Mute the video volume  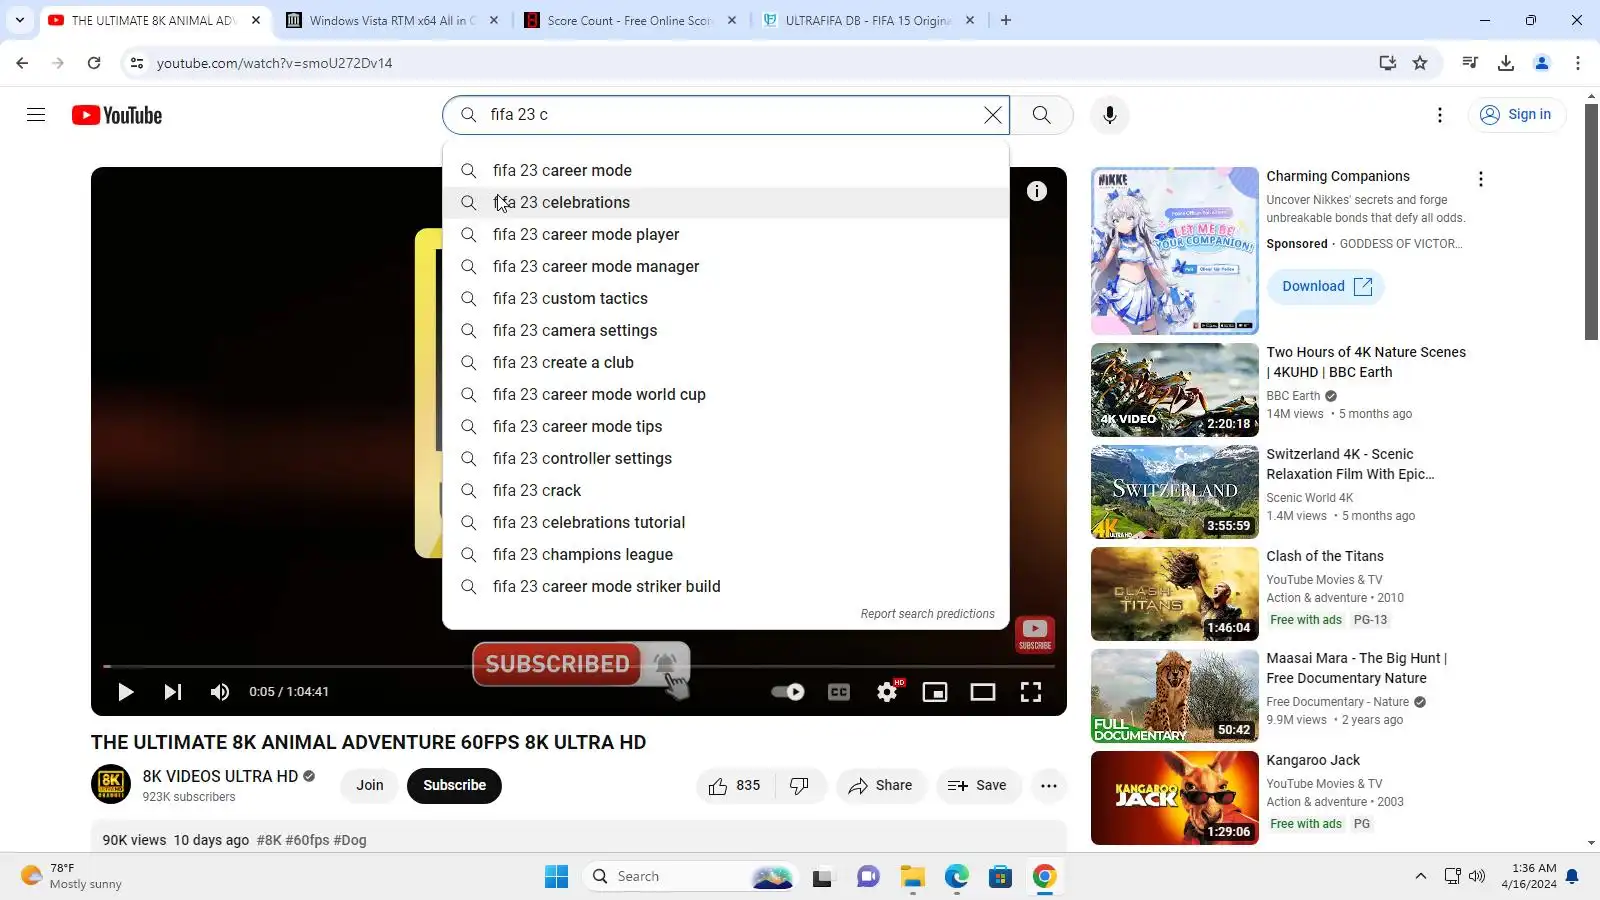[220, 692]
